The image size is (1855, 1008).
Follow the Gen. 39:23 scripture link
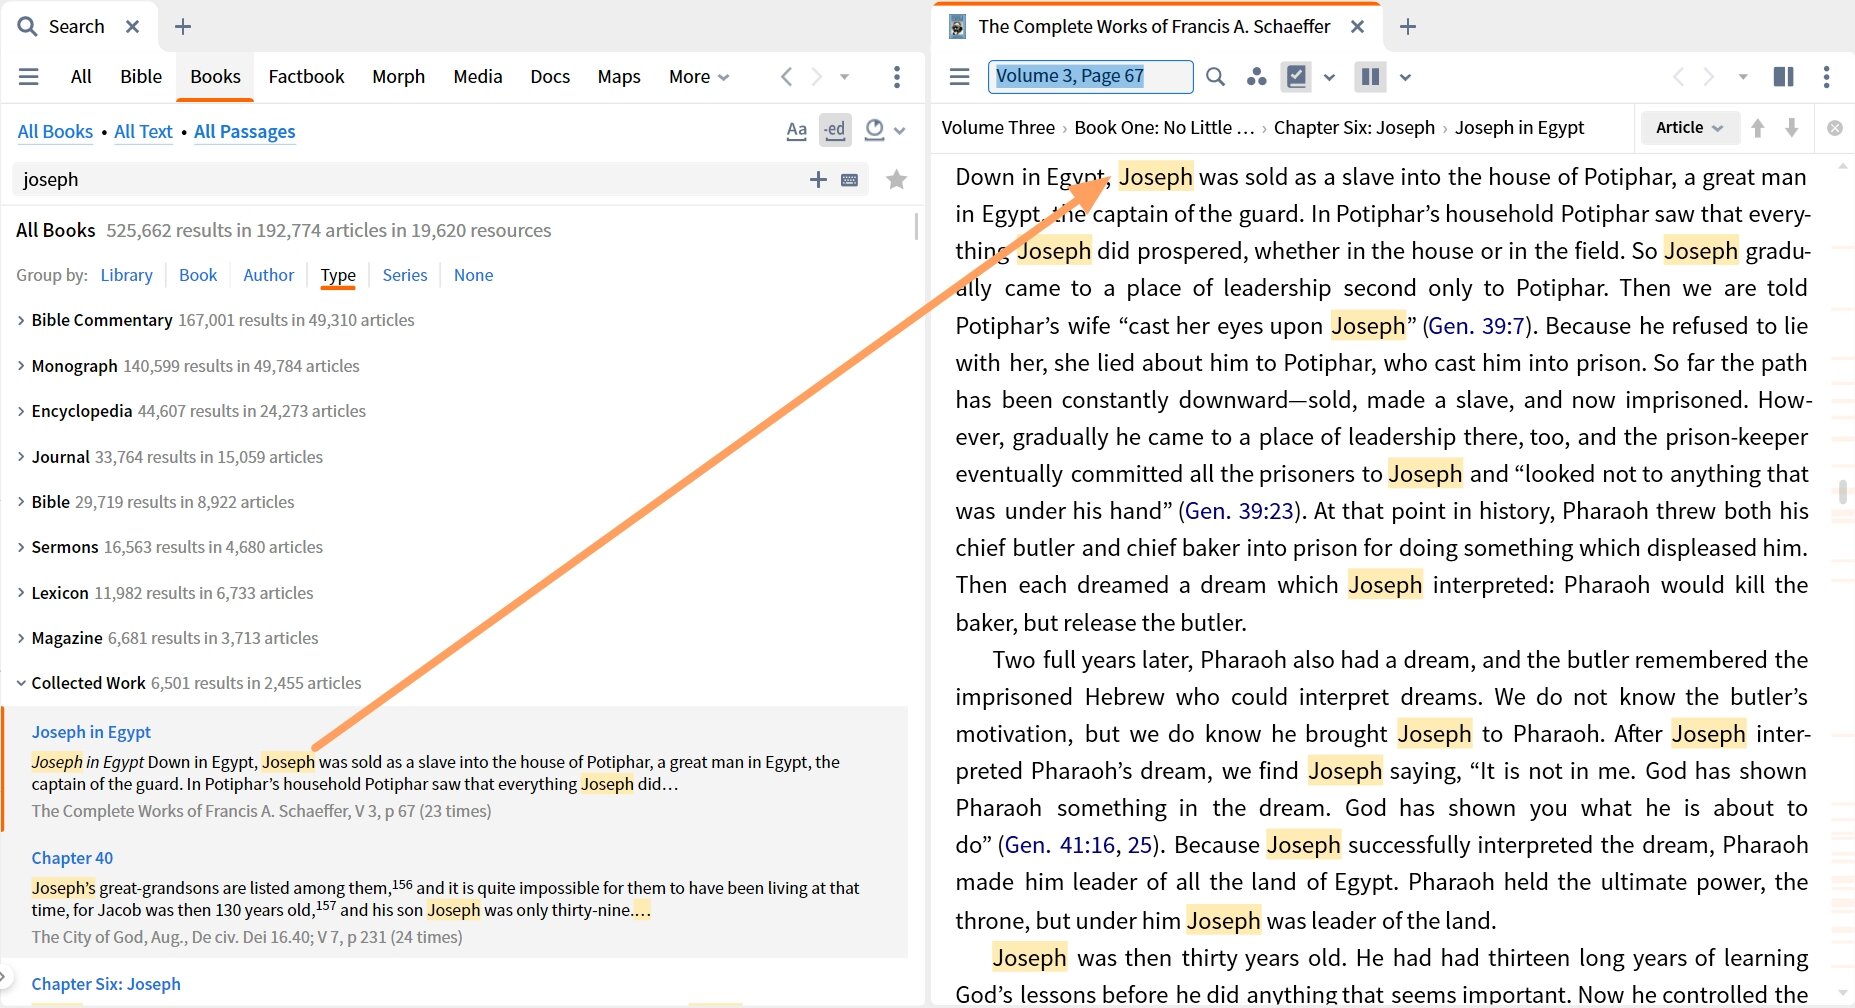coord(1240,511)
